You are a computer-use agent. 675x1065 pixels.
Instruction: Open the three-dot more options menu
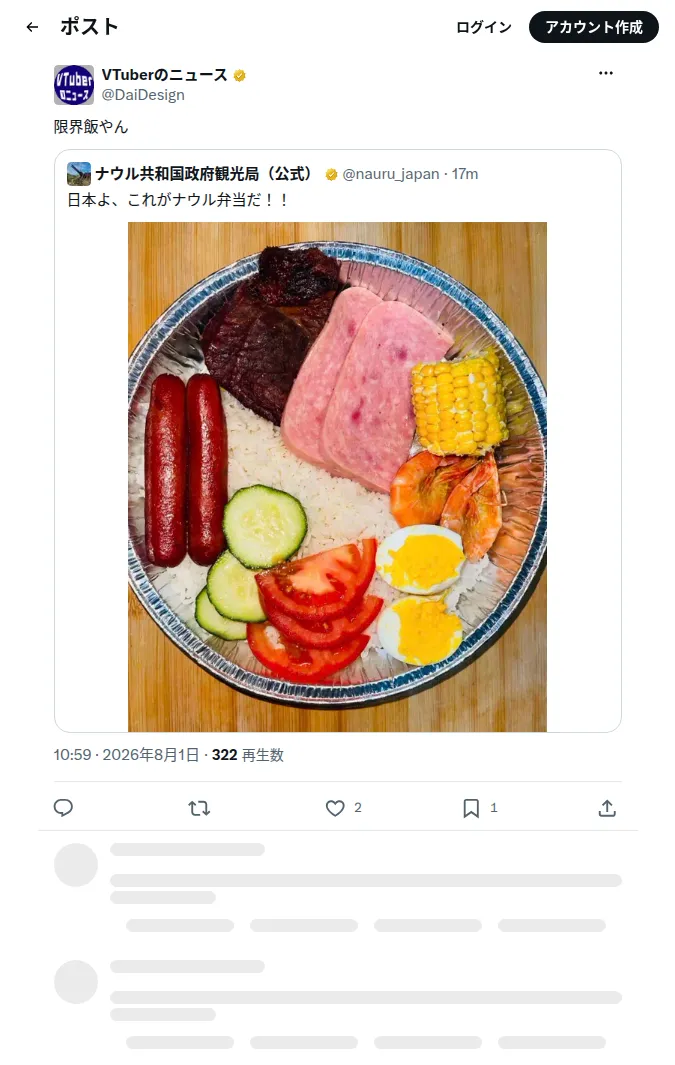click(606, 73)
